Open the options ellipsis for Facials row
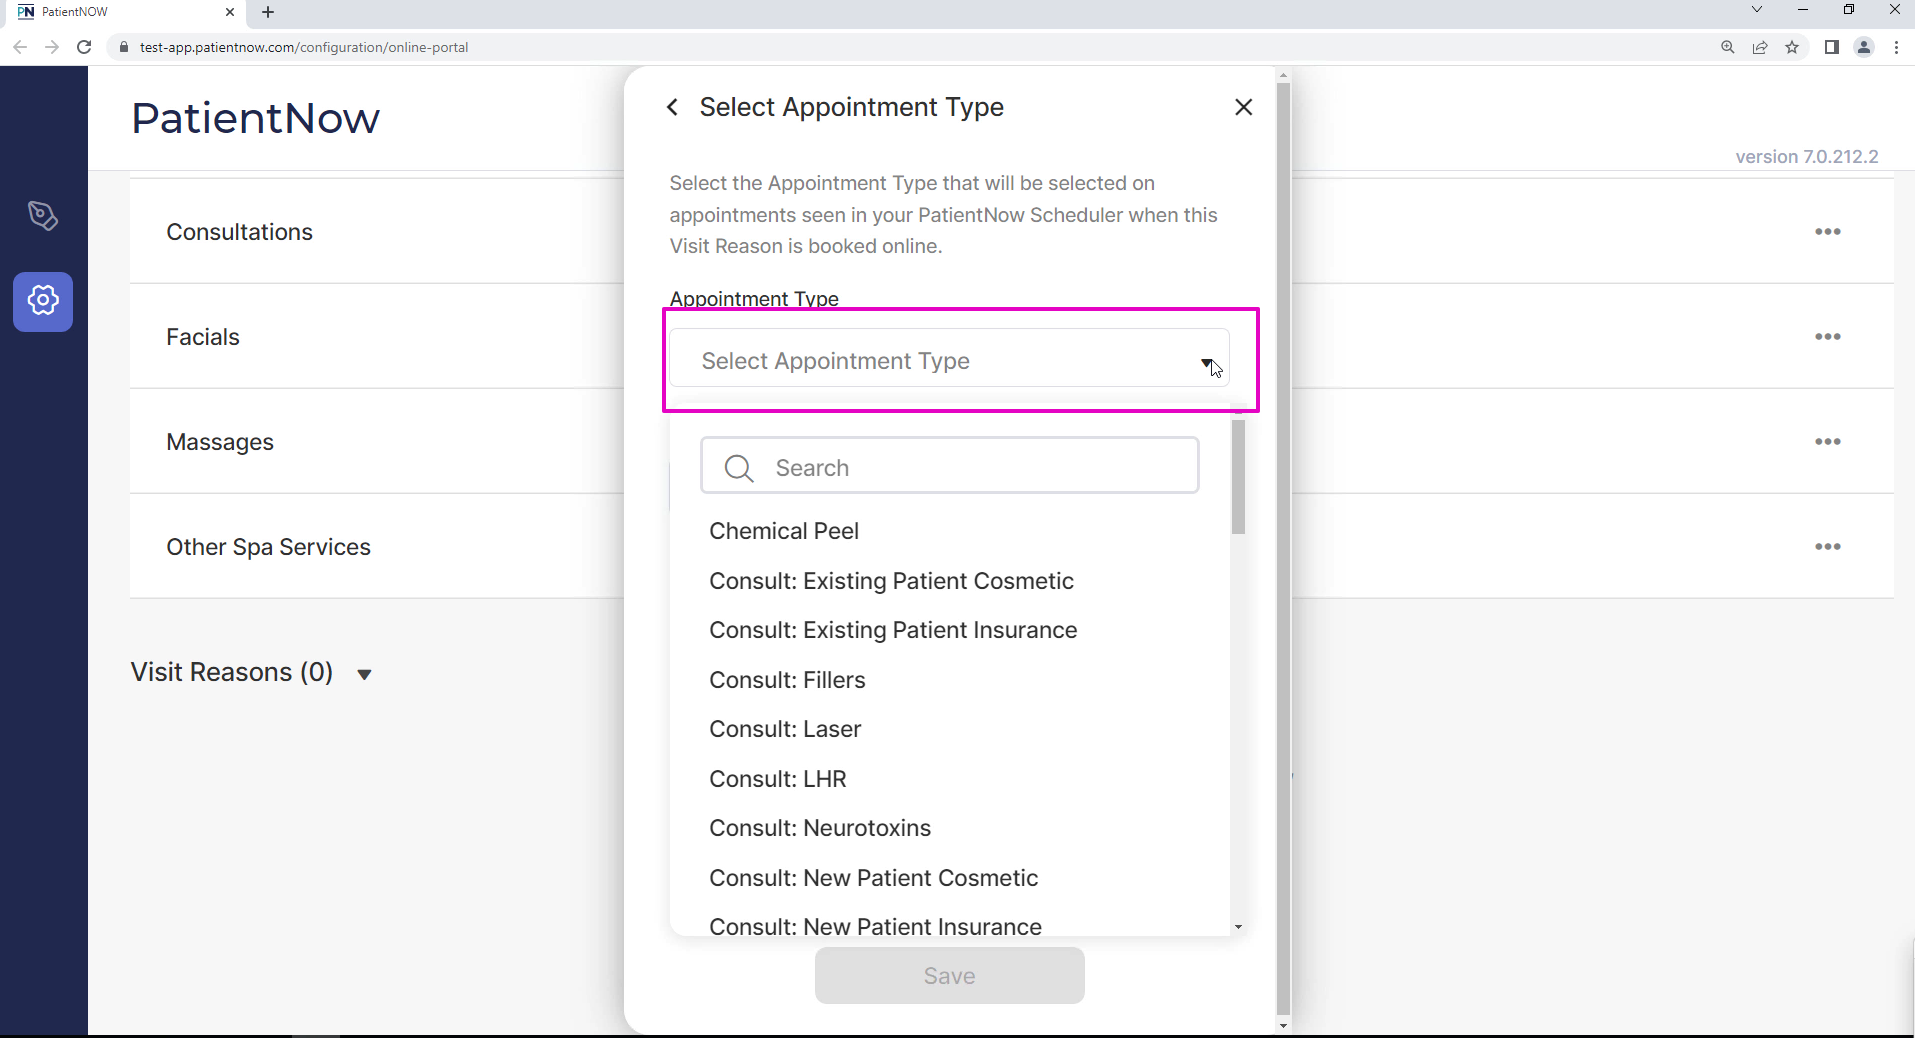This screenshot has height=1038, width=1915. pyautogui.click(x=1829, y=336)
